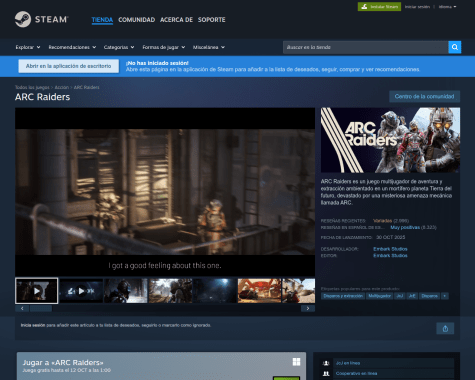This screenshot has width=475, height=380.
Task: Open the Formas de jugar dropdown
Action: pyautogui.click(x=164, y=47)
